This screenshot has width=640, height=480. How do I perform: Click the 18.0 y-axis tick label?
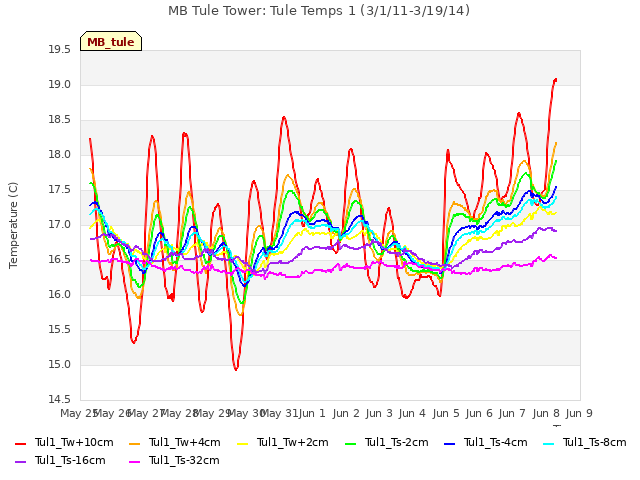(x=60, y=155)
